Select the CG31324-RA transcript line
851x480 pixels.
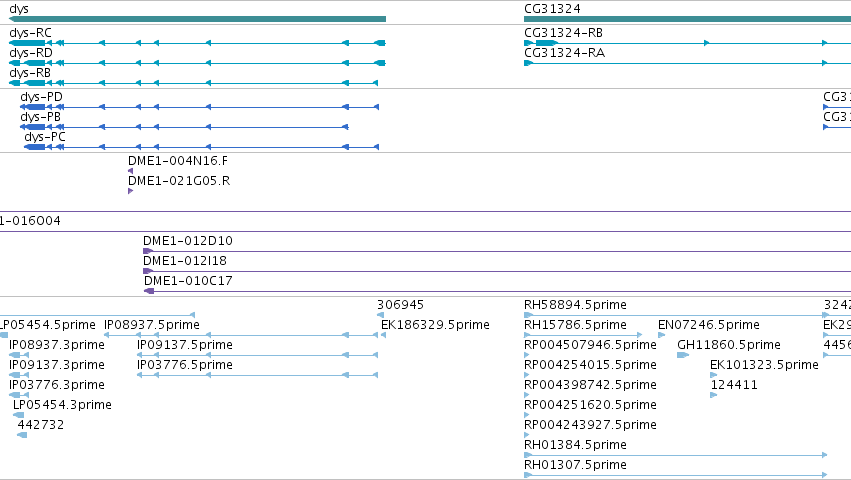point(687,63)
